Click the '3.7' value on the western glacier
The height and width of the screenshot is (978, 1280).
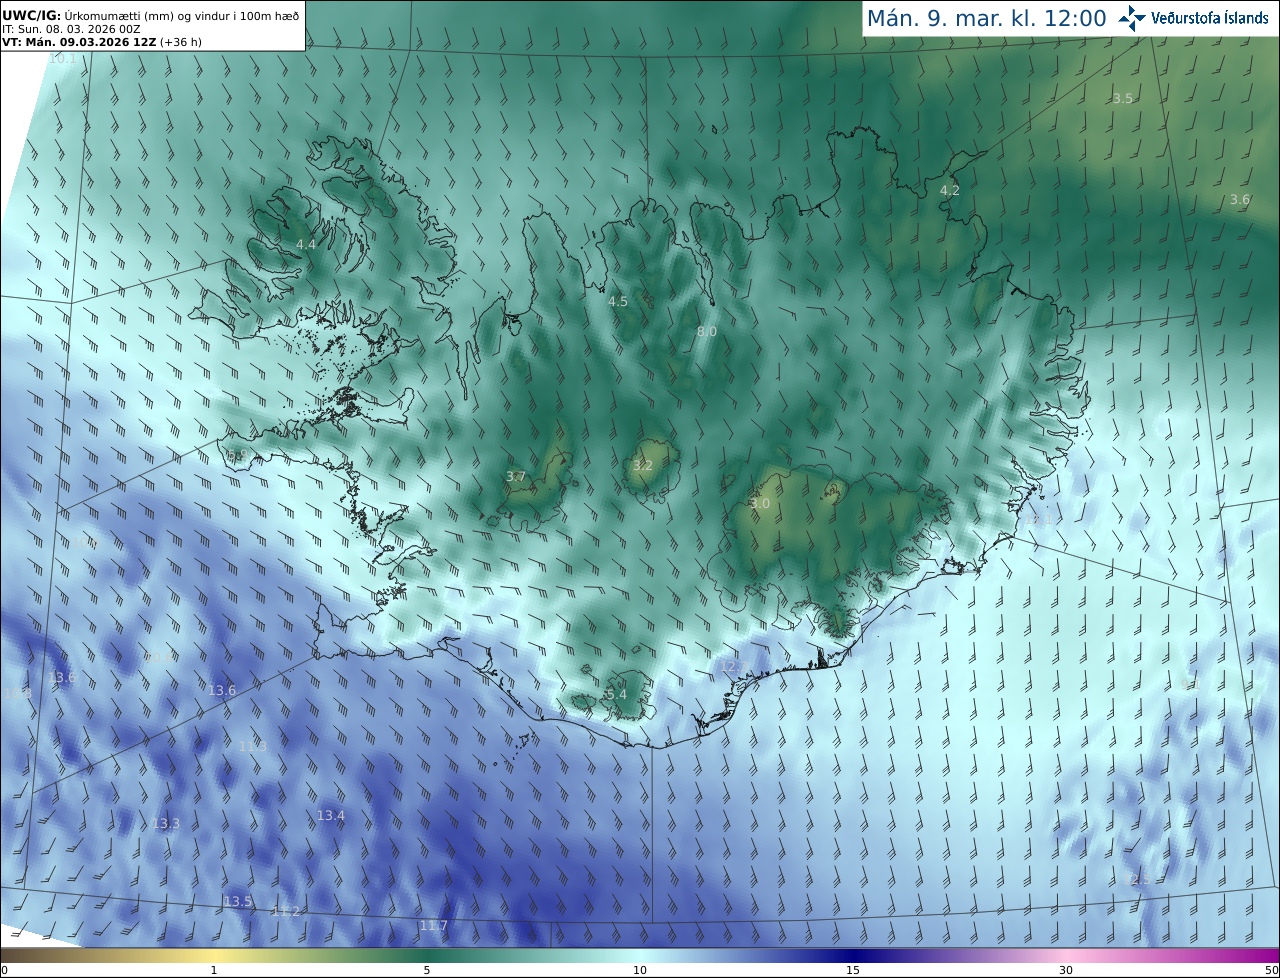516,477
